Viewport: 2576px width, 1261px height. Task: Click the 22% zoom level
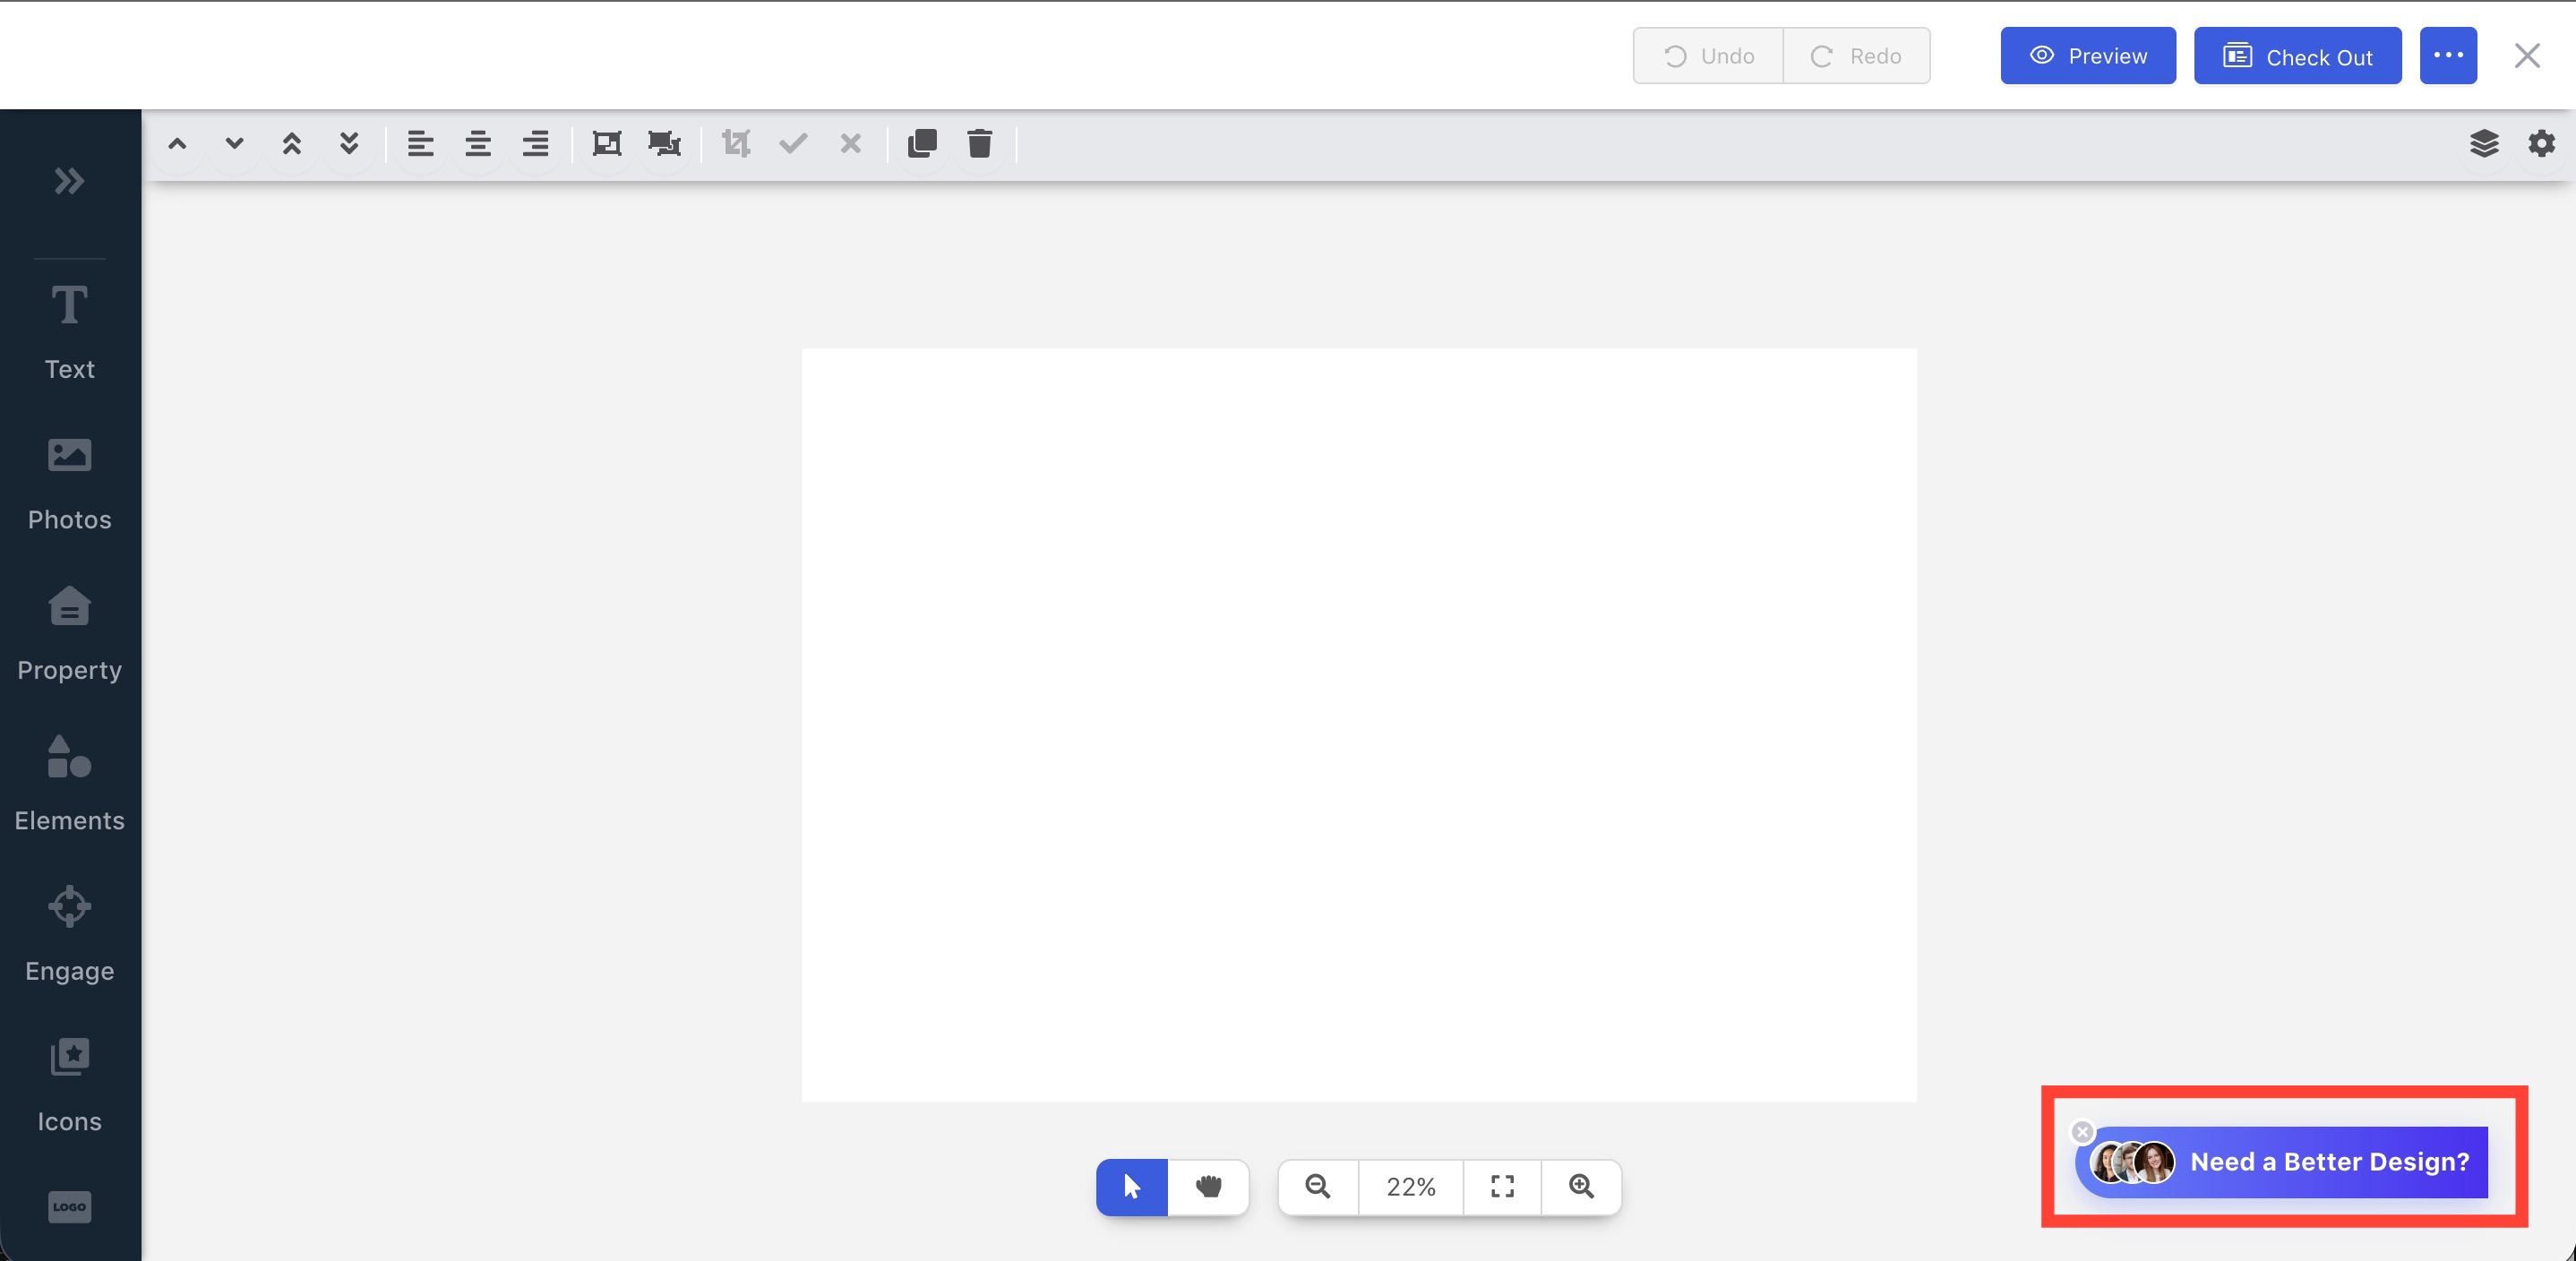point(1410,1187)
